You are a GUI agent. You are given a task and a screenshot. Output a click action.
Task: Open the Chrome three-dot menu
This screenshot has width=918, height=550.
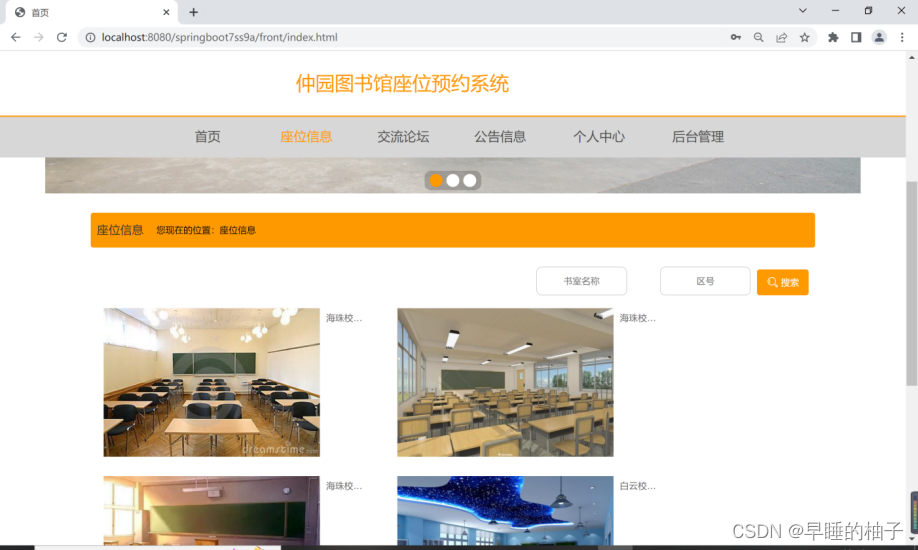(902, 37)
